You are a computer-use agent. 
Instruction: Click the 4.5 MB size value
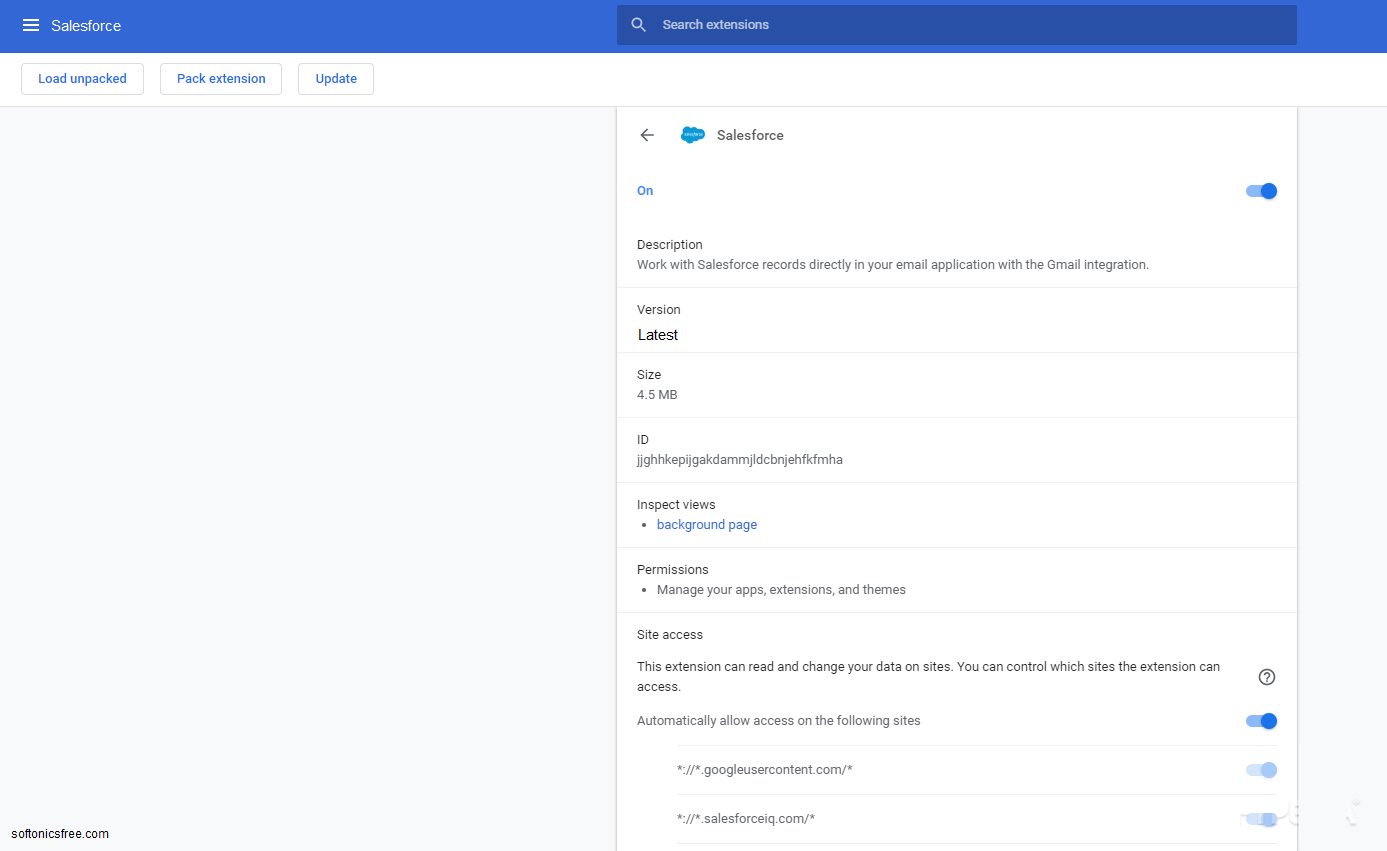coord(657,395)
